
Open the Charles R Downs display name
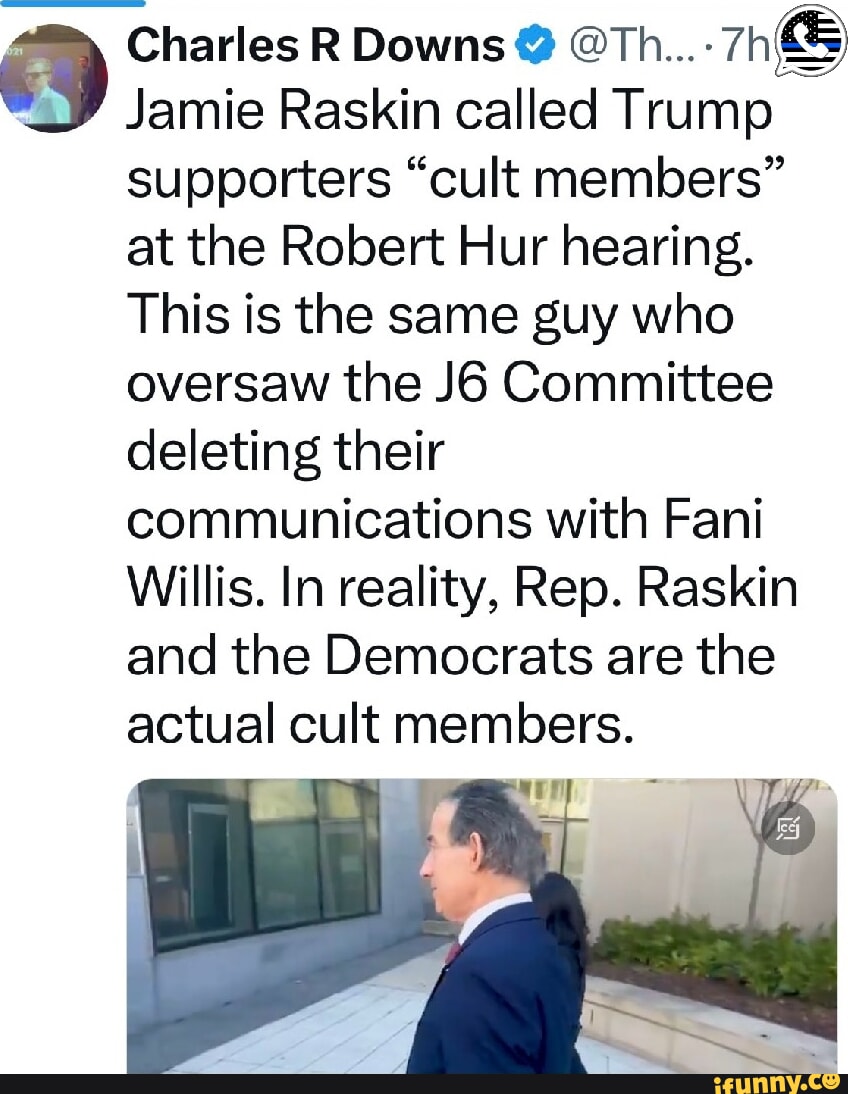tap(317, 44)
